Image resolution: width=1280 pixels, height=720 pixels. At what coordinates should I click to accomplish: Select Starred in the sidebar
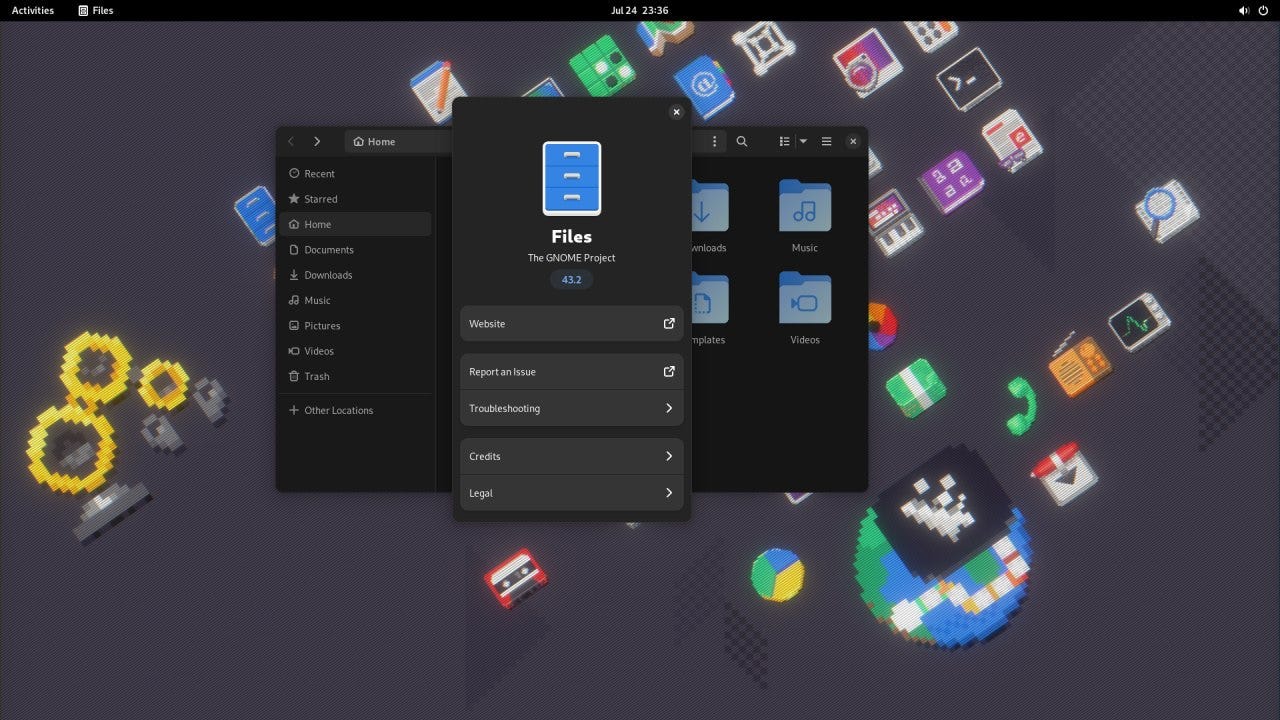356,199
